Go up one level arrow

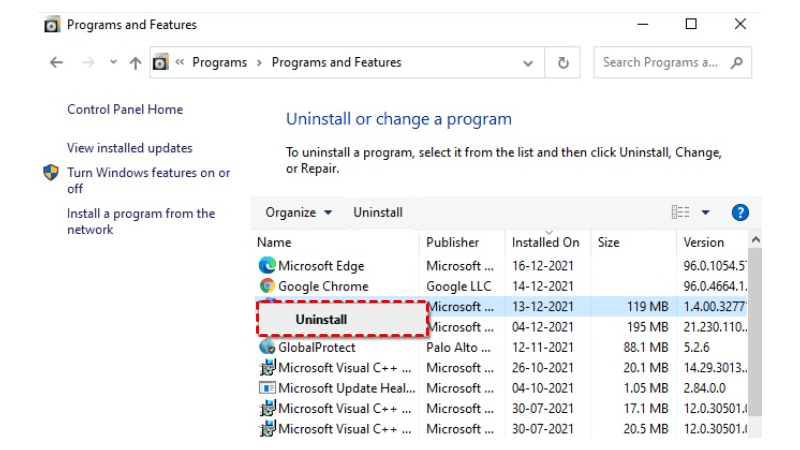point(135,63)
